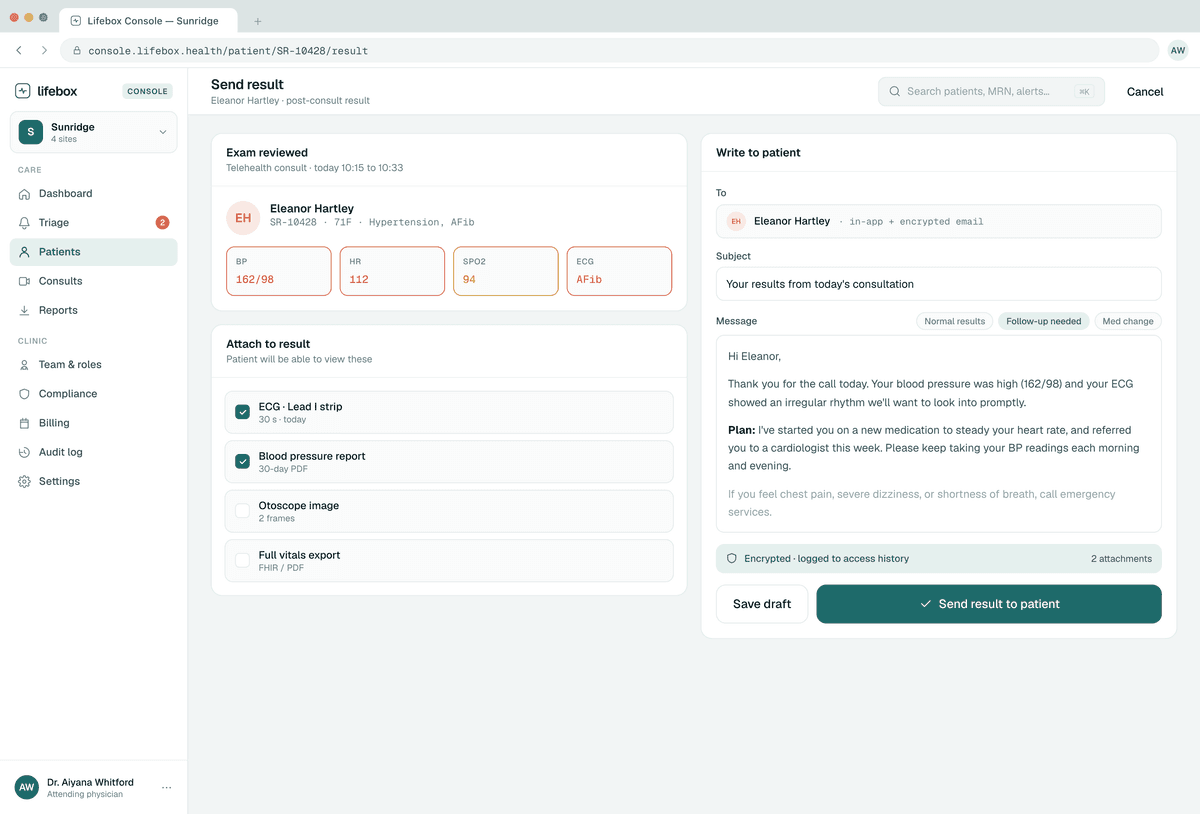The height and width of the screenshot is (814, 1200).
Task: Click the '2 attachments' text
Action: tap(1121, 559)
